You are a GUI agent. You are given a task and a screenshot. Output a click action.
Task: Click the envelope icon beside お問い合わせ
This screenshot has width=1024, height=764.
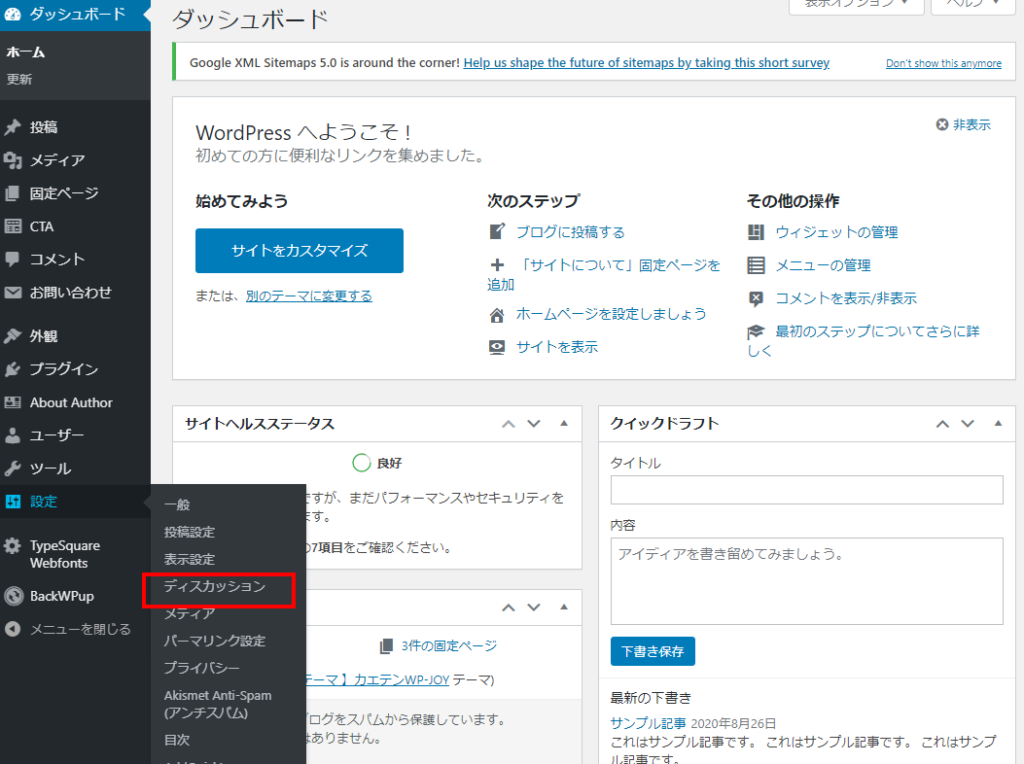click(x=12, y=293)
